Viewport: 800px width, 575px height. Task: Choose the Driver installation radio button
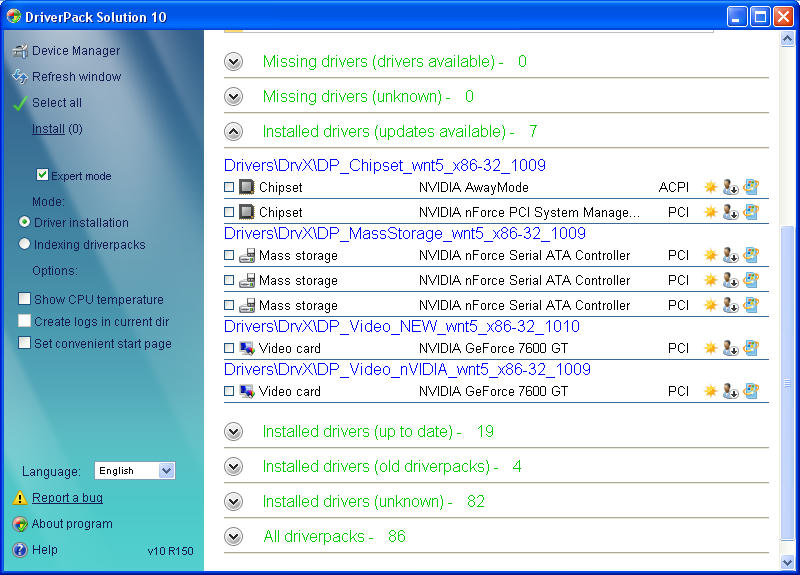pos(24,222)
